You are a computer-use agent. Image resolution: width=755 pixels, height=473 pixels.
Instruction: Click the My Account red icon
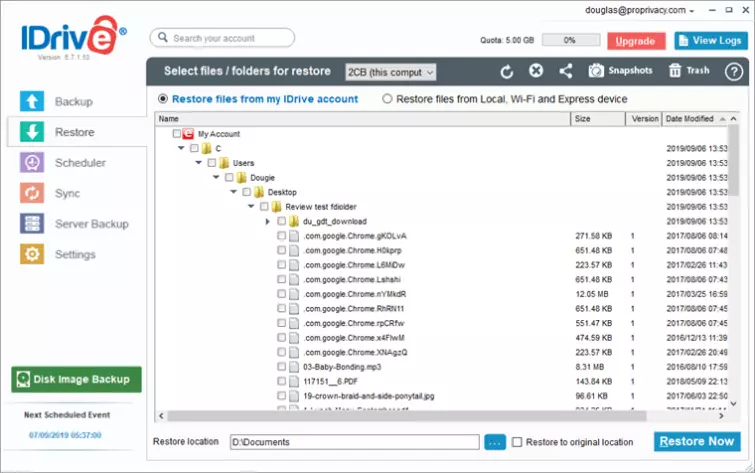[188, 133]
